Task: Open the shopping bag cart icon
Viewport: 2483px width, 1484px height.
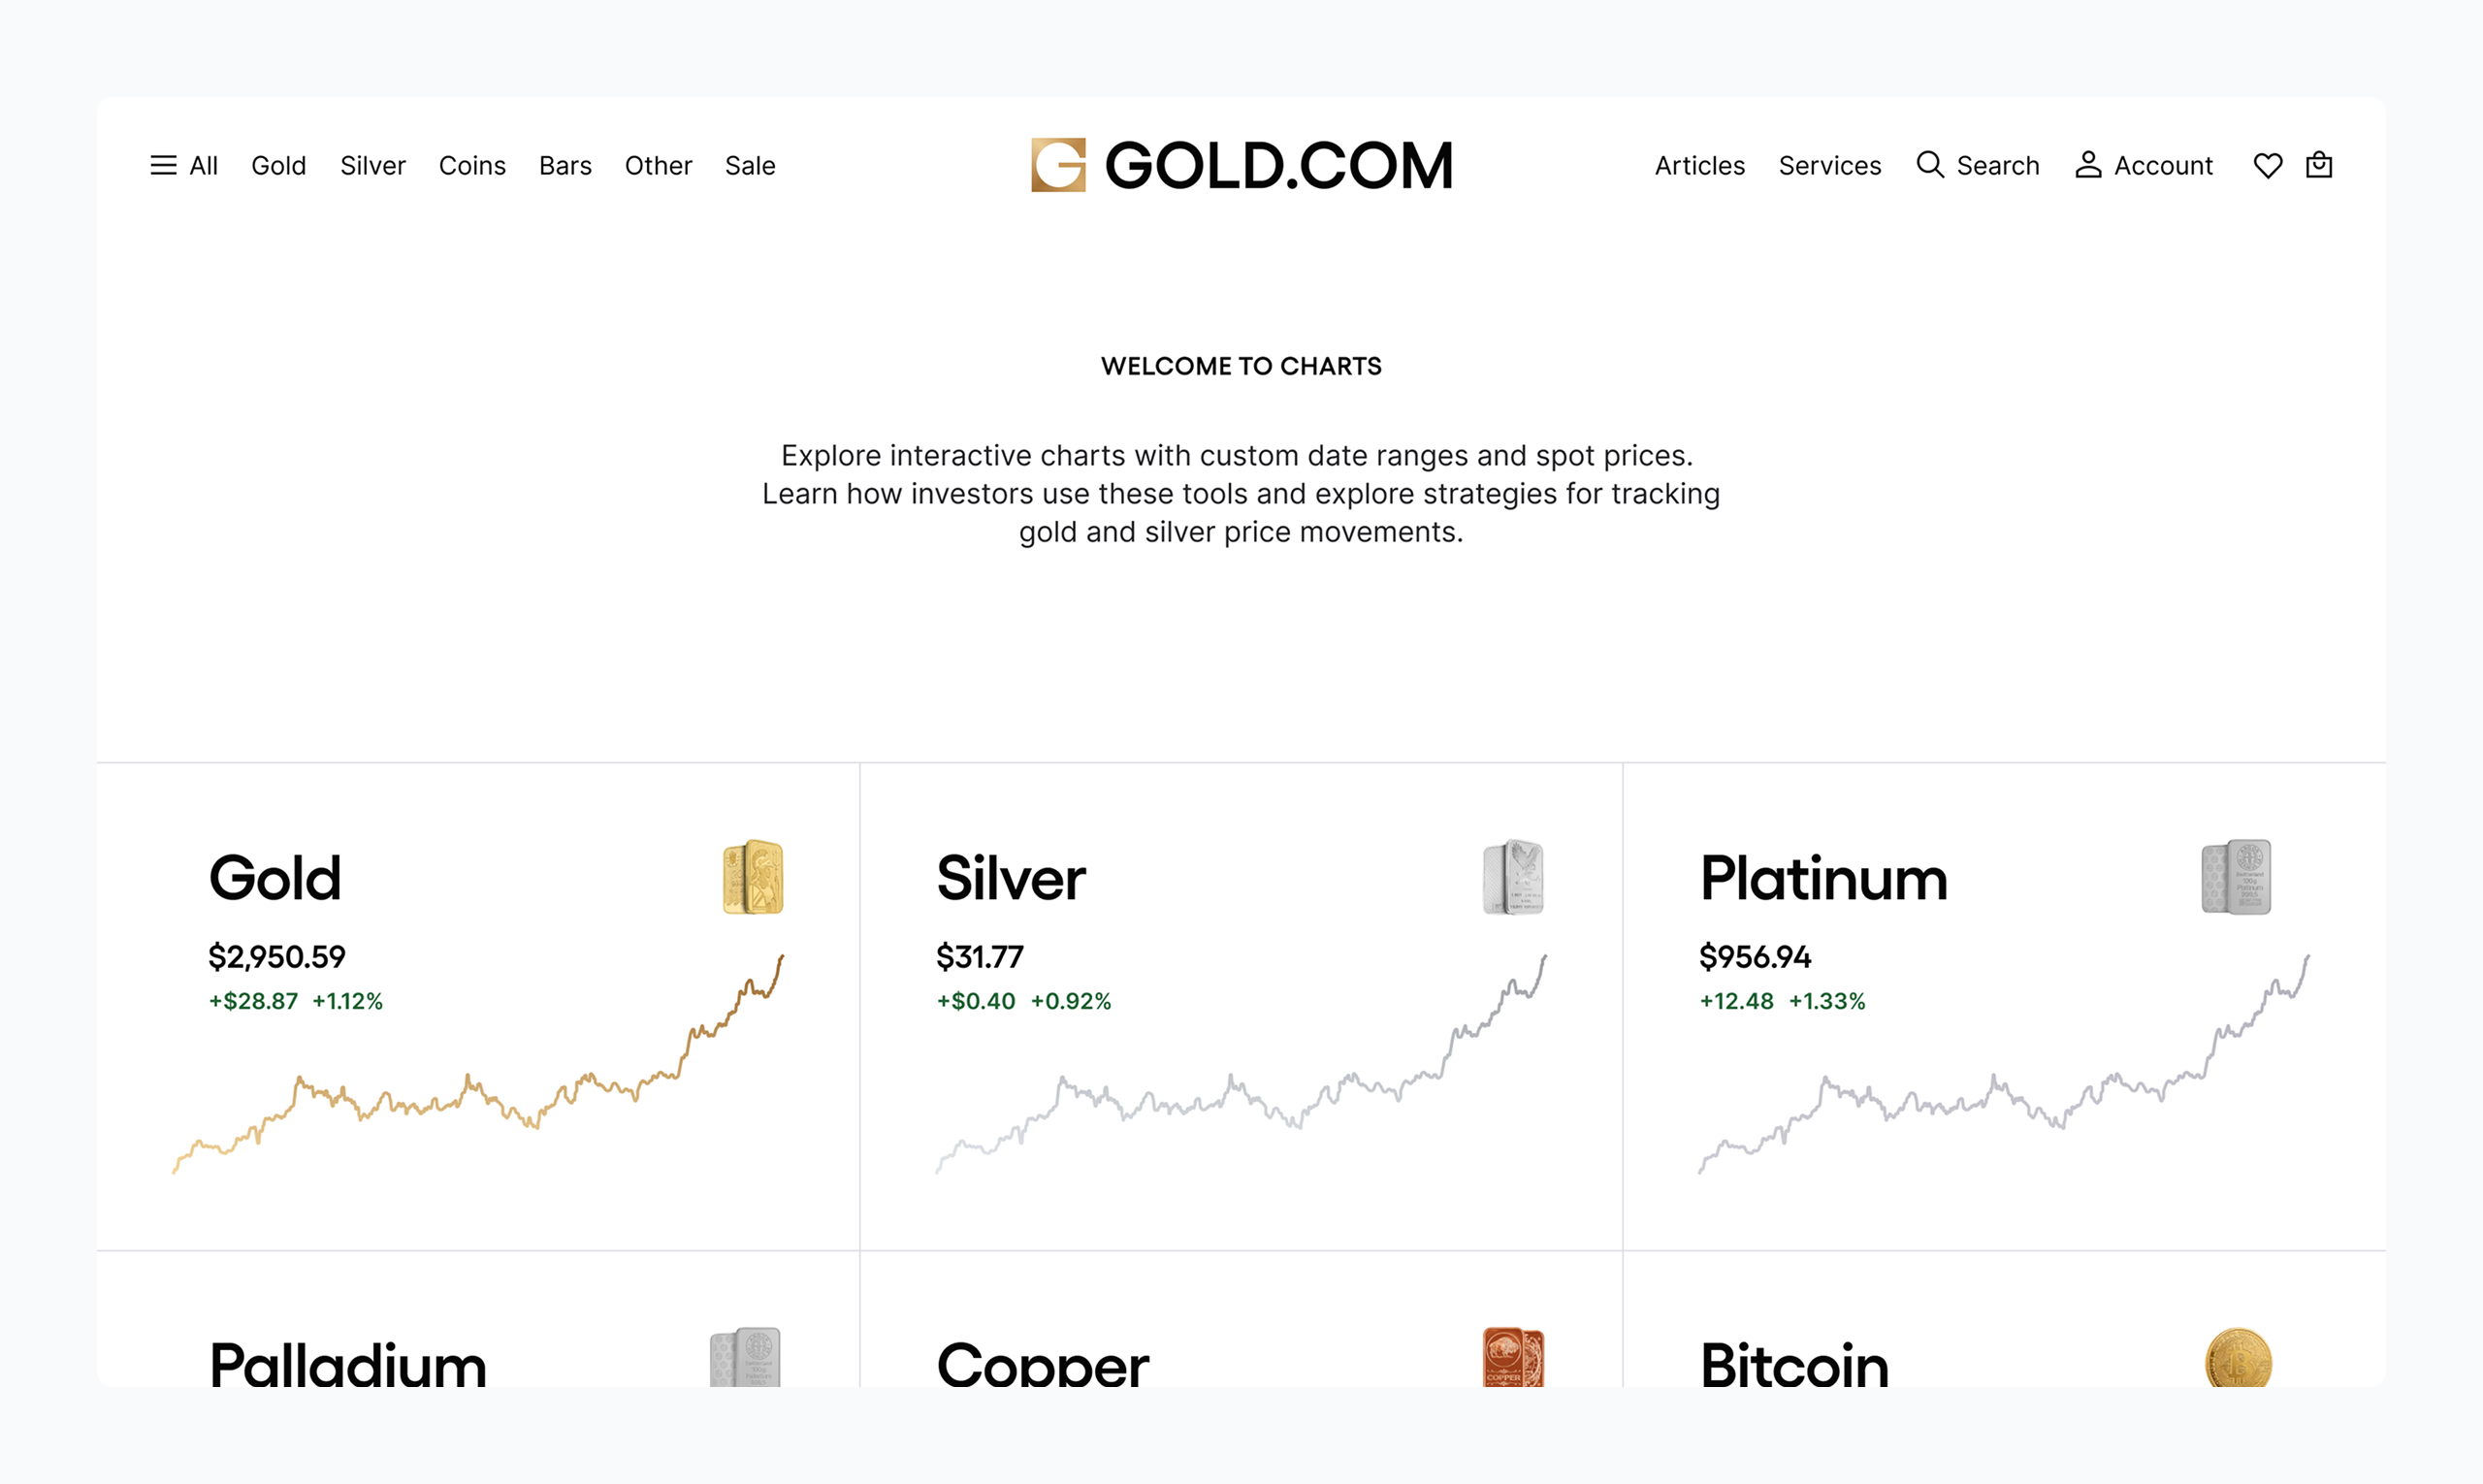Action: point(2319,165)
